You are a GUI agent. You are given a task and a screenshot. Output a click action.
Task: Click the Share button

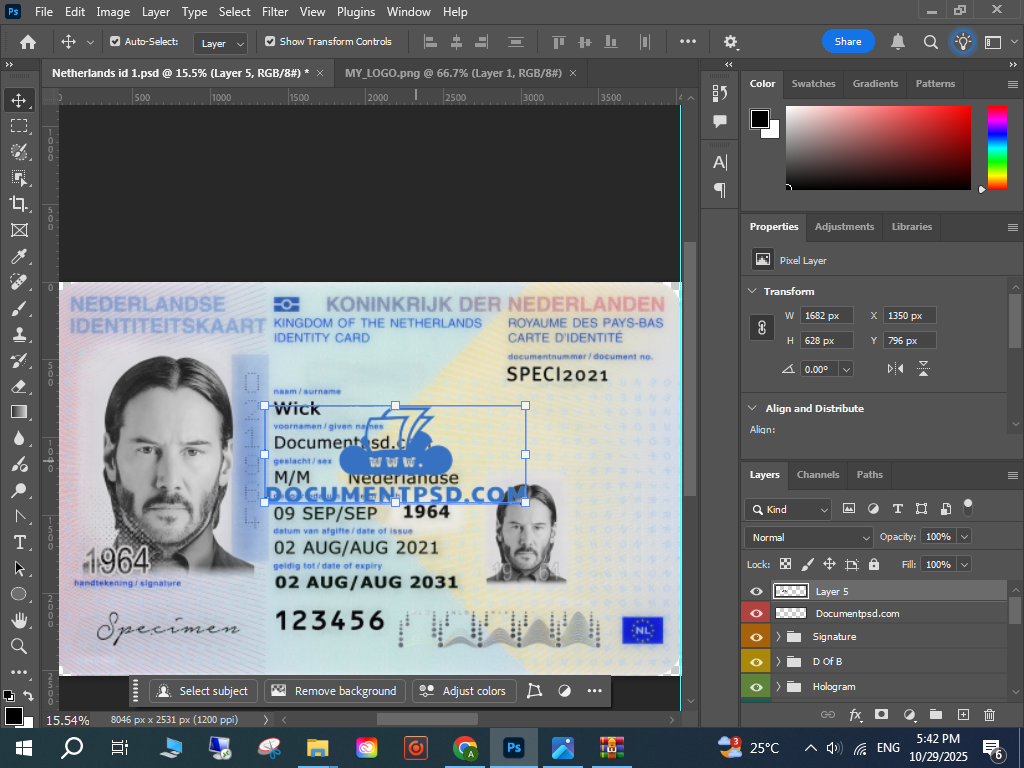[848, 42]
